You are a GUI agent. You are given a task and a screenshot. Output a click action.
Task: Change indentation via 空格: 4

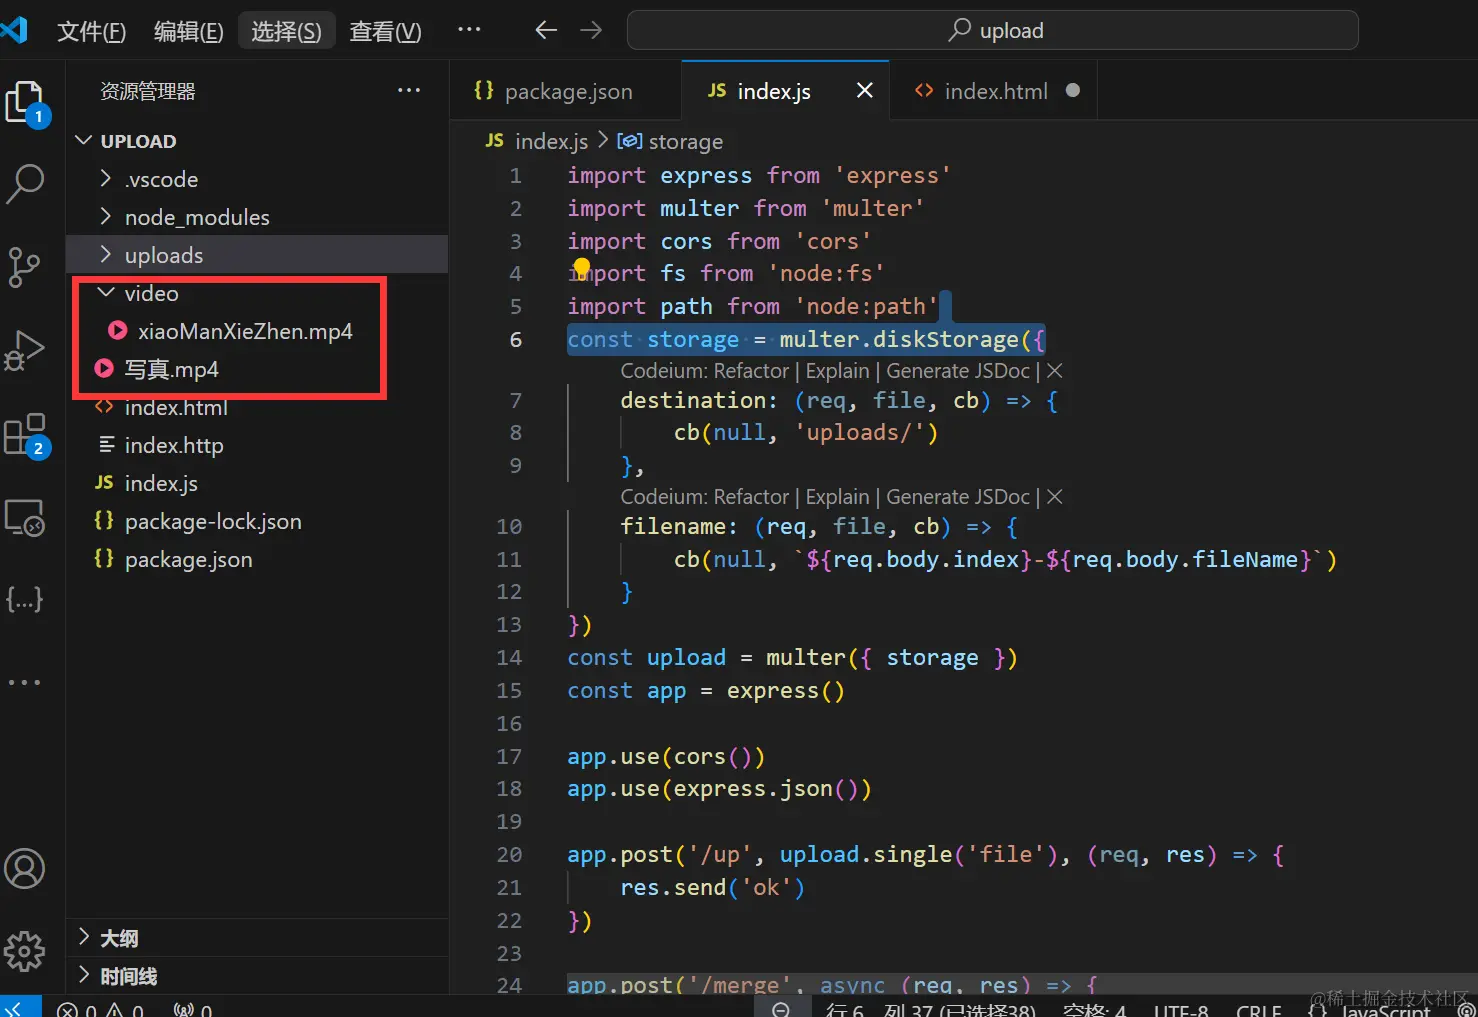click(1094, 1009)
